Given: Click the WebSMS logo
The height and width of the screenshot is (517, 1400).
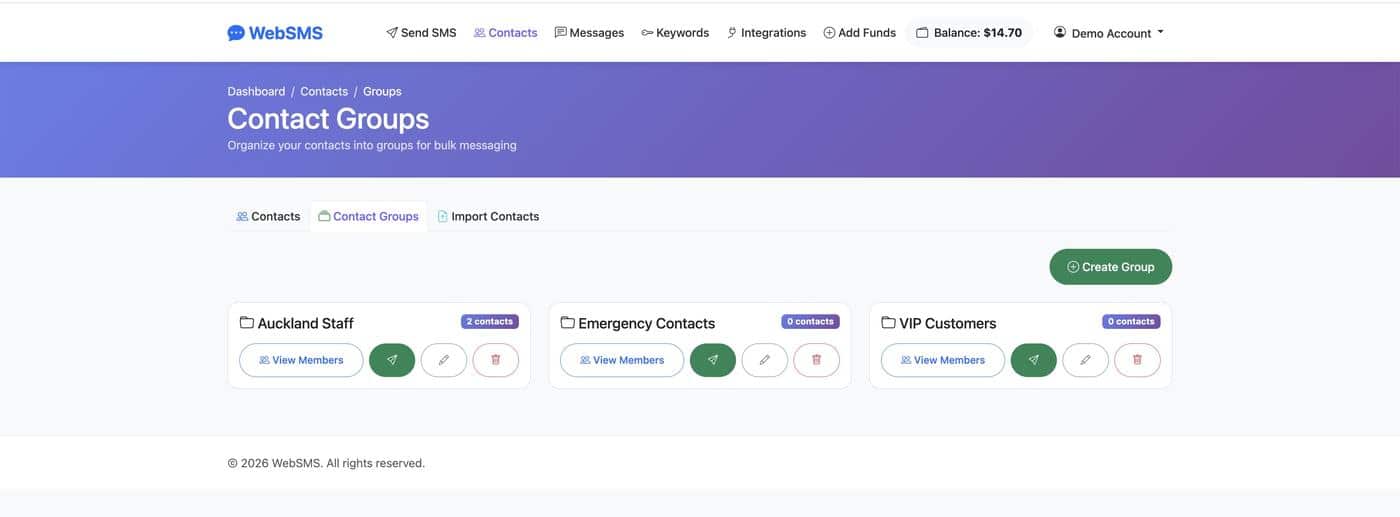Looking at the screenshot, I should [x=275, y=33].
